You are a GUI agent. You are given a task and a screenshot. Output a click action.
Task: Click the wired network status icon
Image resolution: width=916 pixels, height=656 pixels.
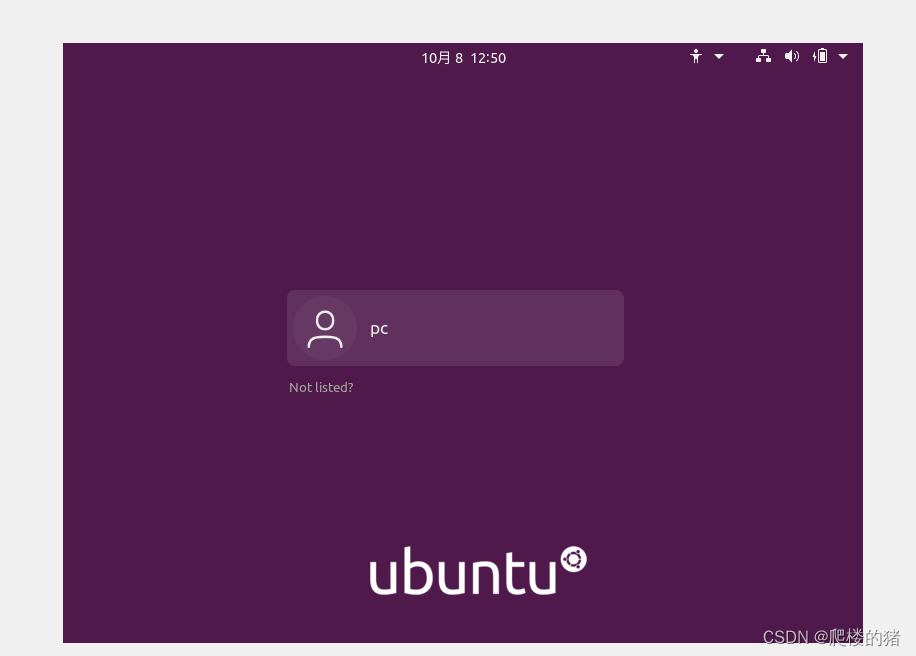(x=763, y=56)
